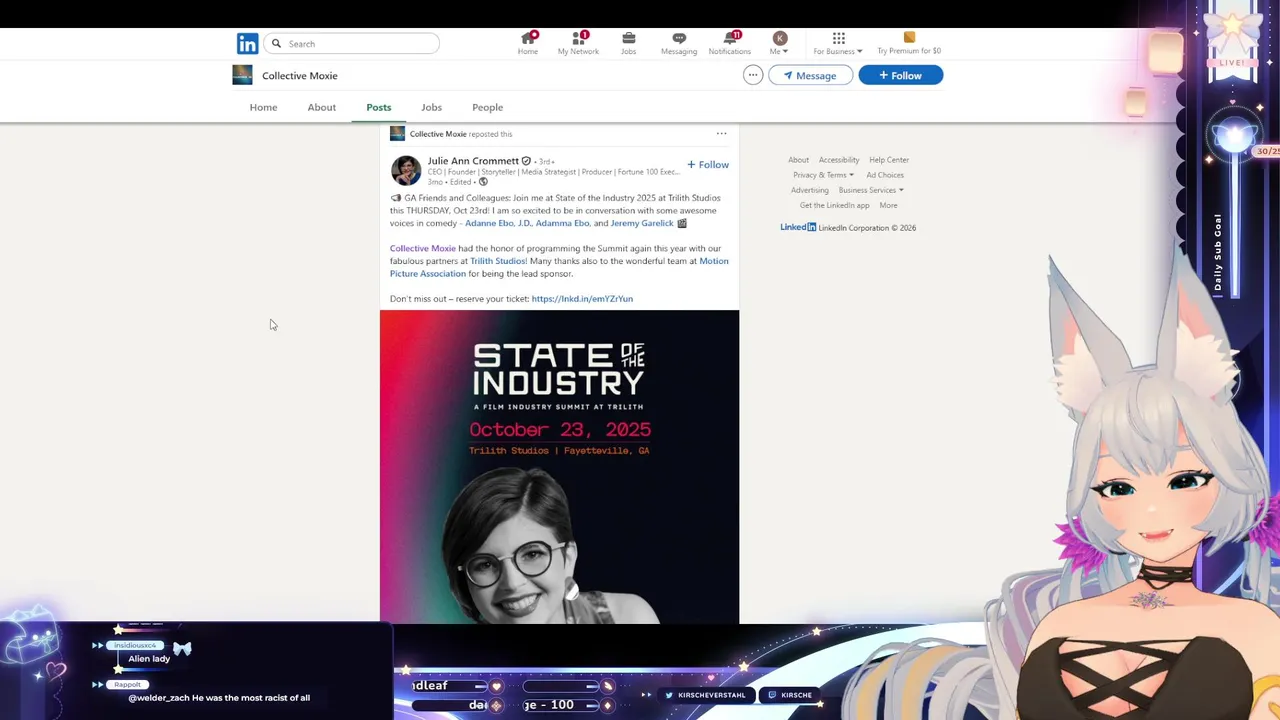
Task: Switch to About tab
Action: click(322, 107)
